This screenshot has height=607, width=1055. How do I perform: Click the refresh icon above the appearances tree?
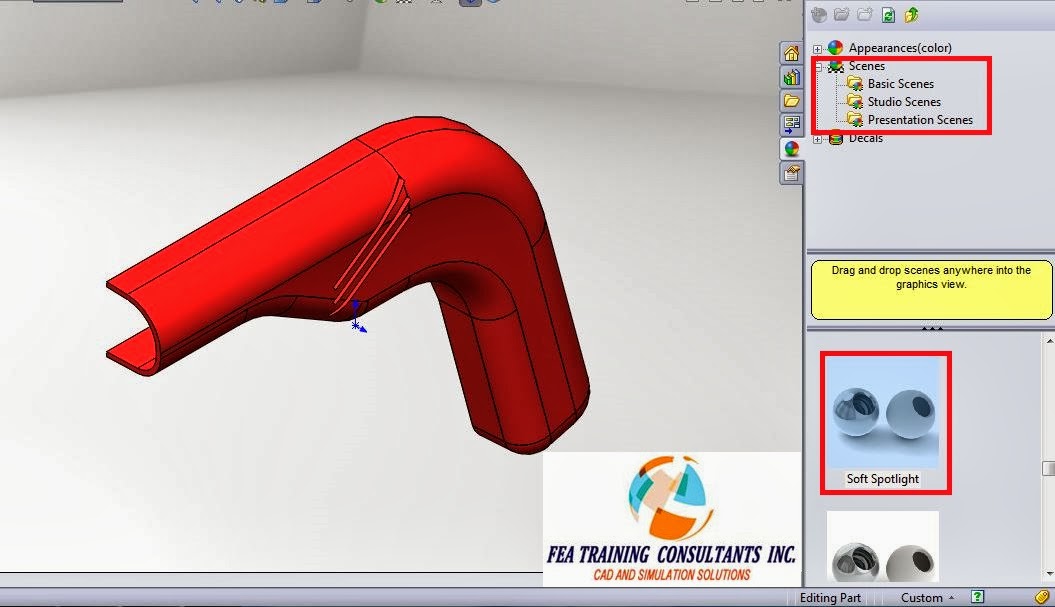889,15
